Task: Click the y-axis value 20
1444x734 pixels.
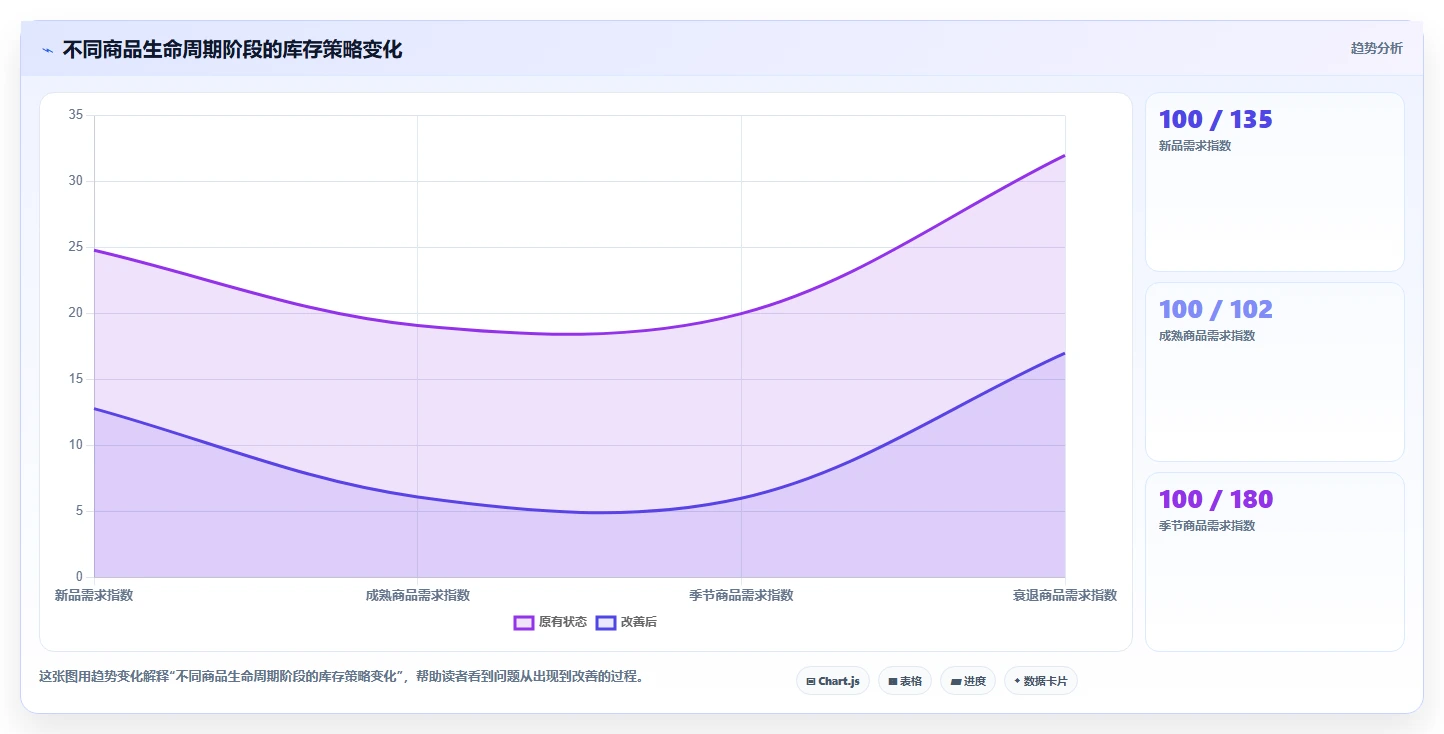Action: tap(76, 313)
